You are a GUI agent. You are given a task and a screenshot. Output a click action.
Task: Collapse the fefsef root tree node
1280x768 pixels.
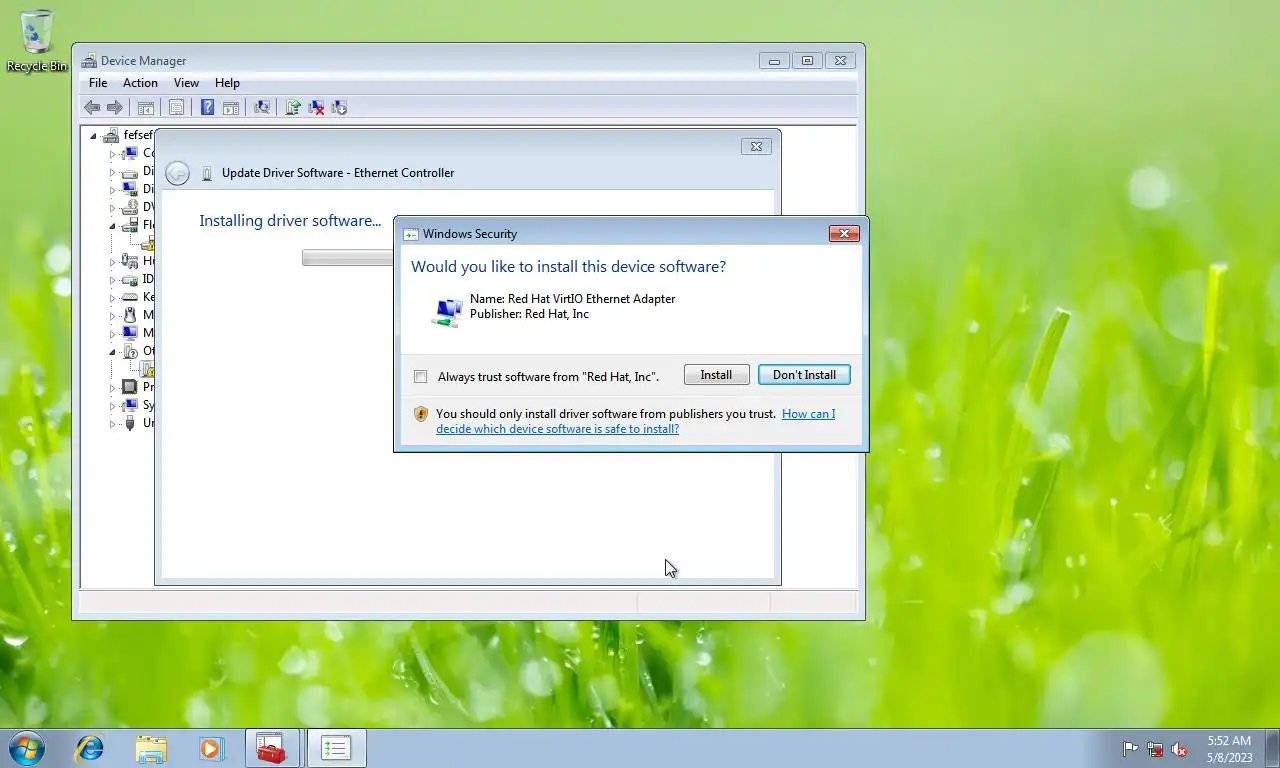(94, 136)
